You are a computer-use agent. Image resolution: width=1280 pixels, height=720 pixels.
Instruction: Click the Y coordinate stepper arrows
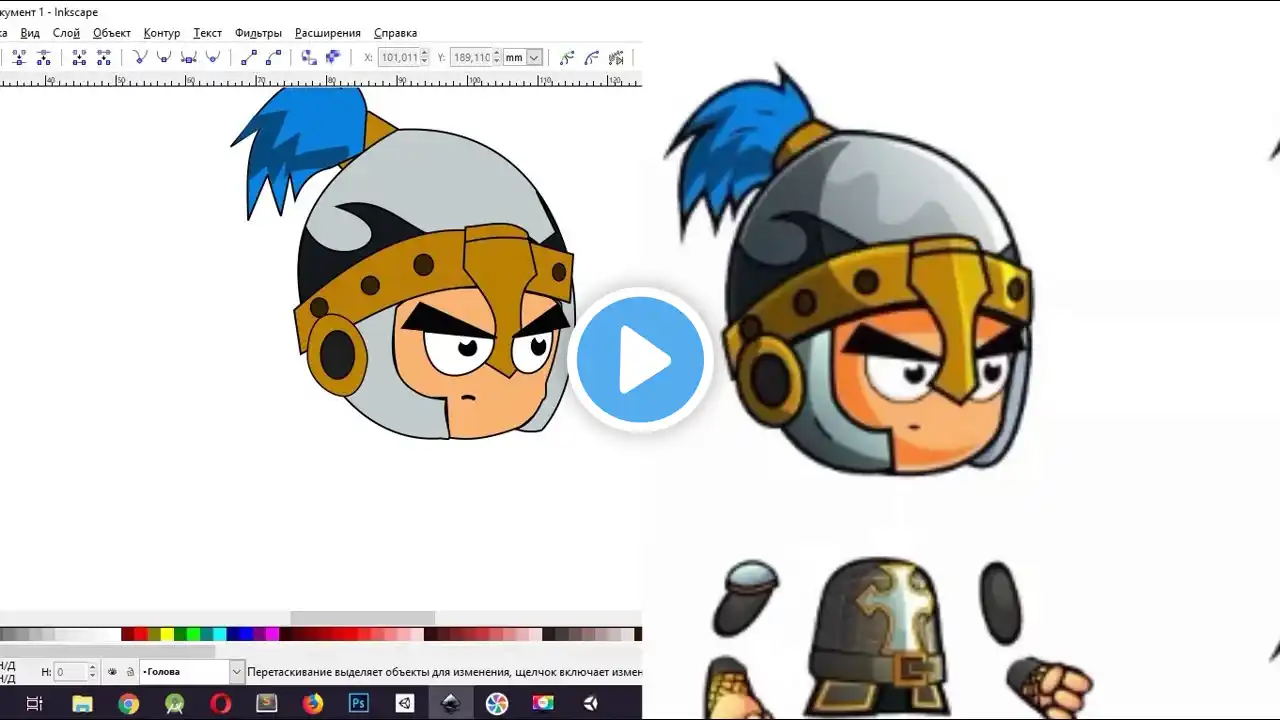click(497, 58)
